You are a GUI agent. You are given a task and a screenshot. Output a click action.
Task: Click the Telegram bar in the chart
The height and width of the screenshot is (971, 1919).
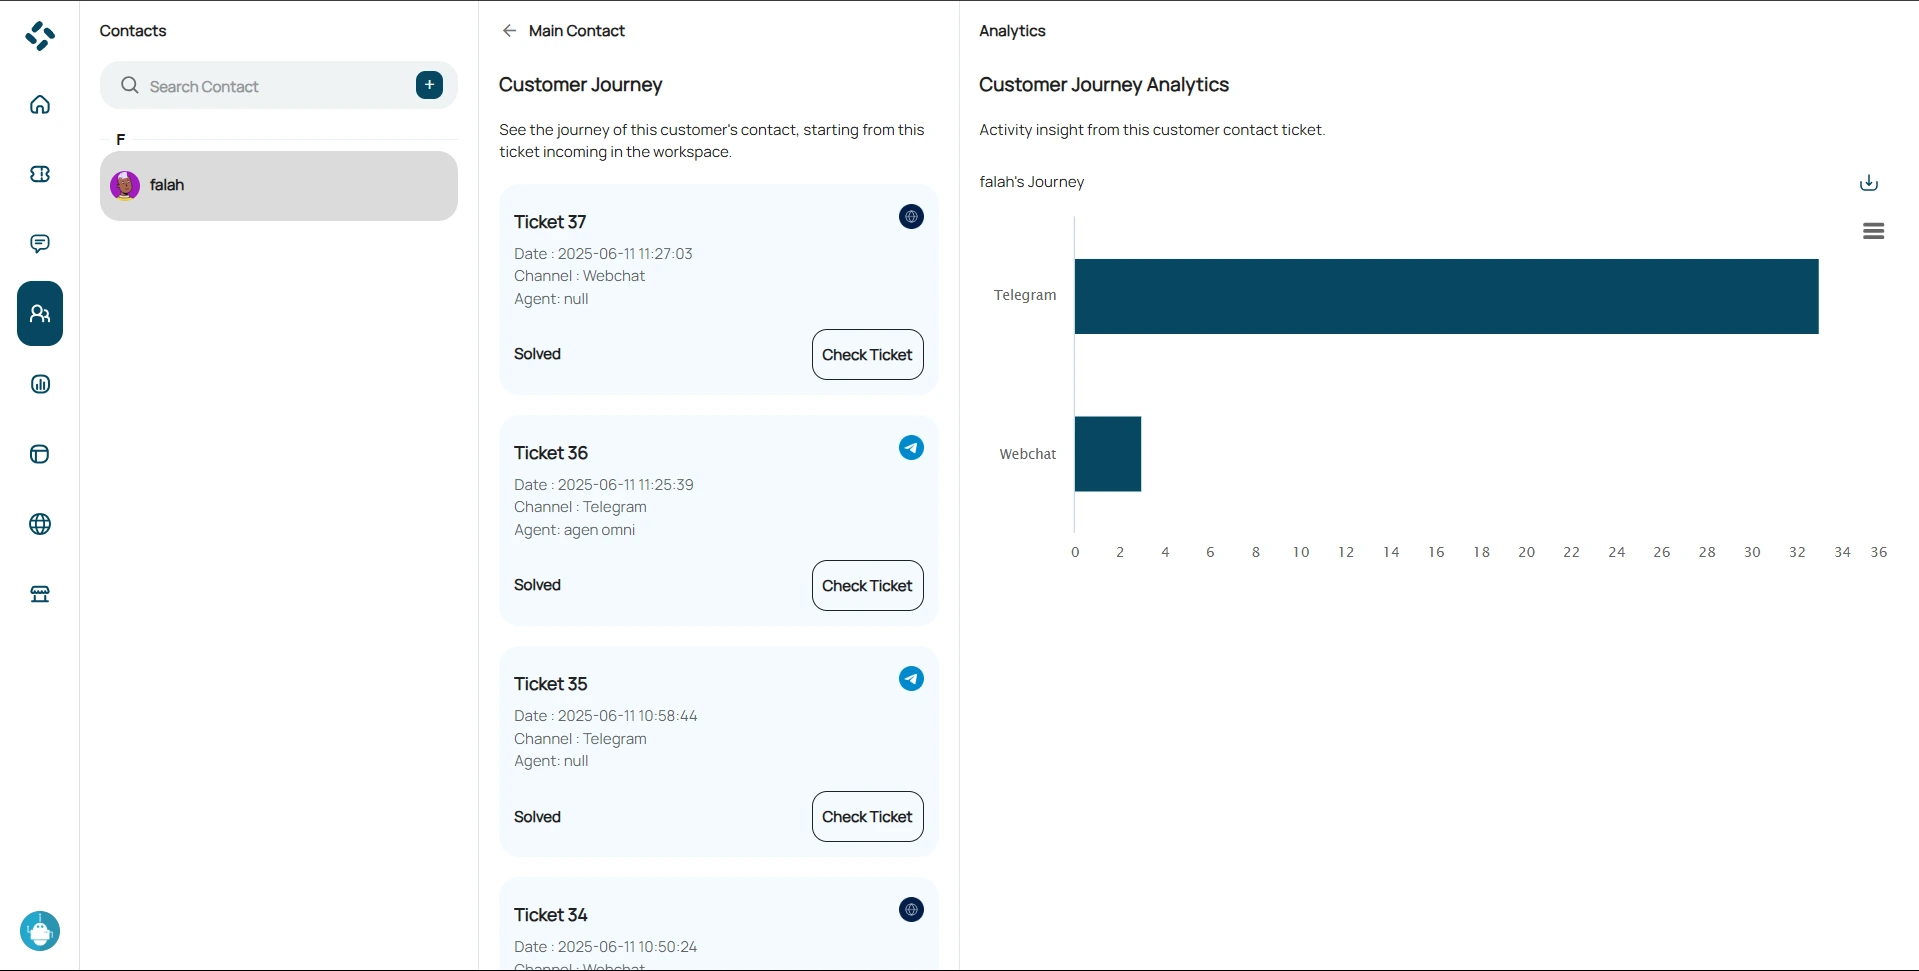pos(1446,296)
